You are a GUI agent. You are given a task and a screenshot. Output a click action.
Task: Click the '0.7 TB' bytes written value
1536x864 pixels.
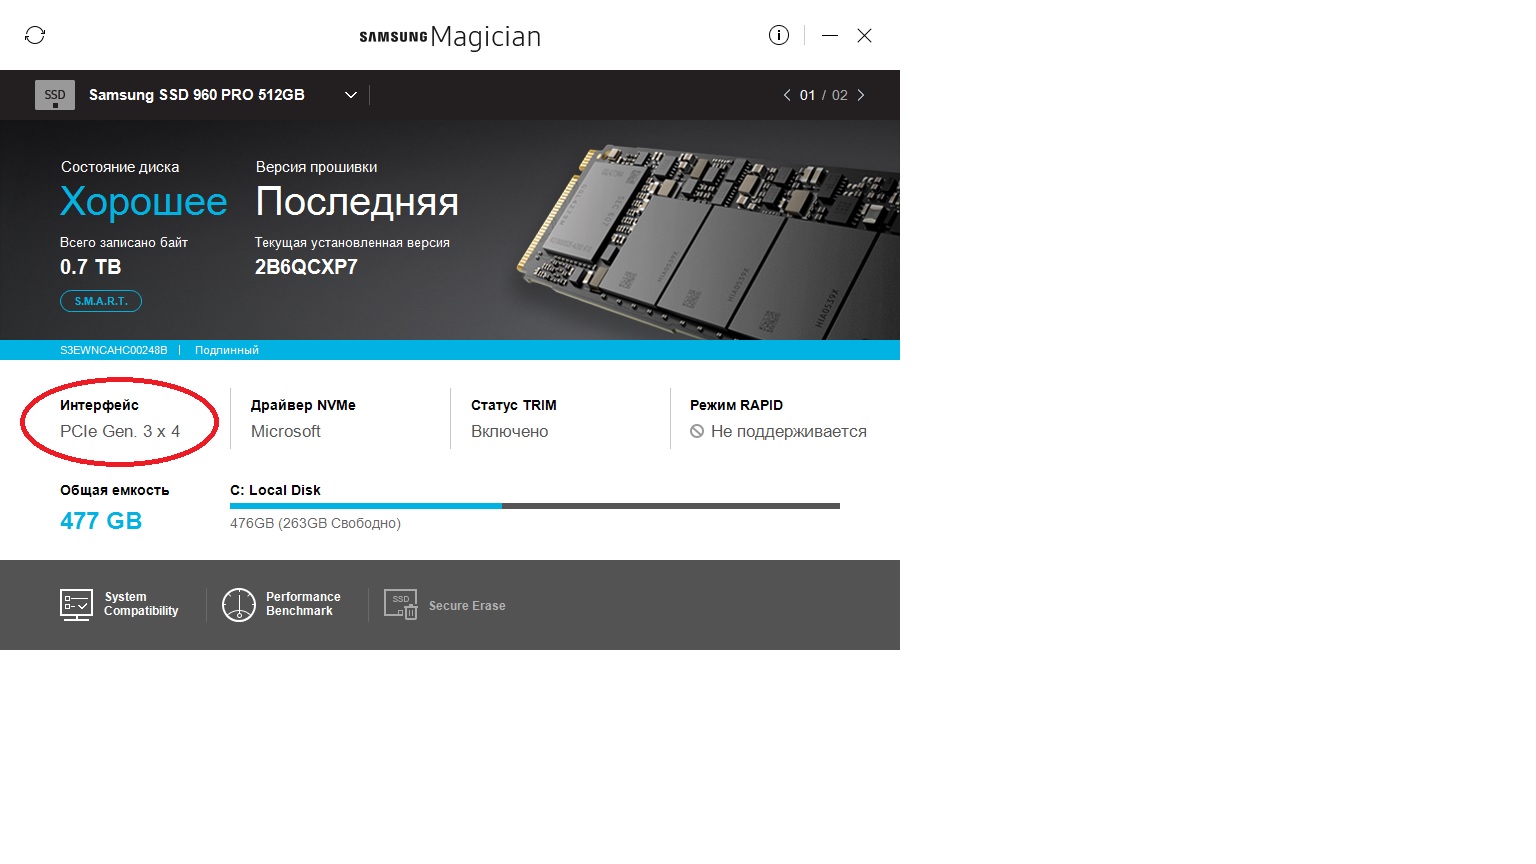(91, 267)
